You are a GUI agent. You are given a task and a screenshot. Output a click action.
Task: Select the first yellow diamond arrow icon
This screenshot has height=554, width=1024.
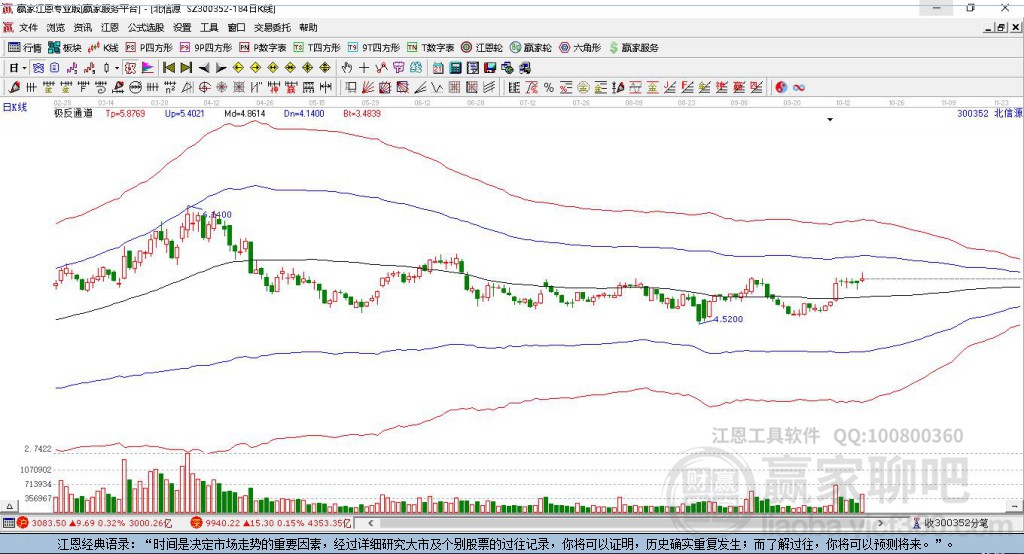click(238, 68)
